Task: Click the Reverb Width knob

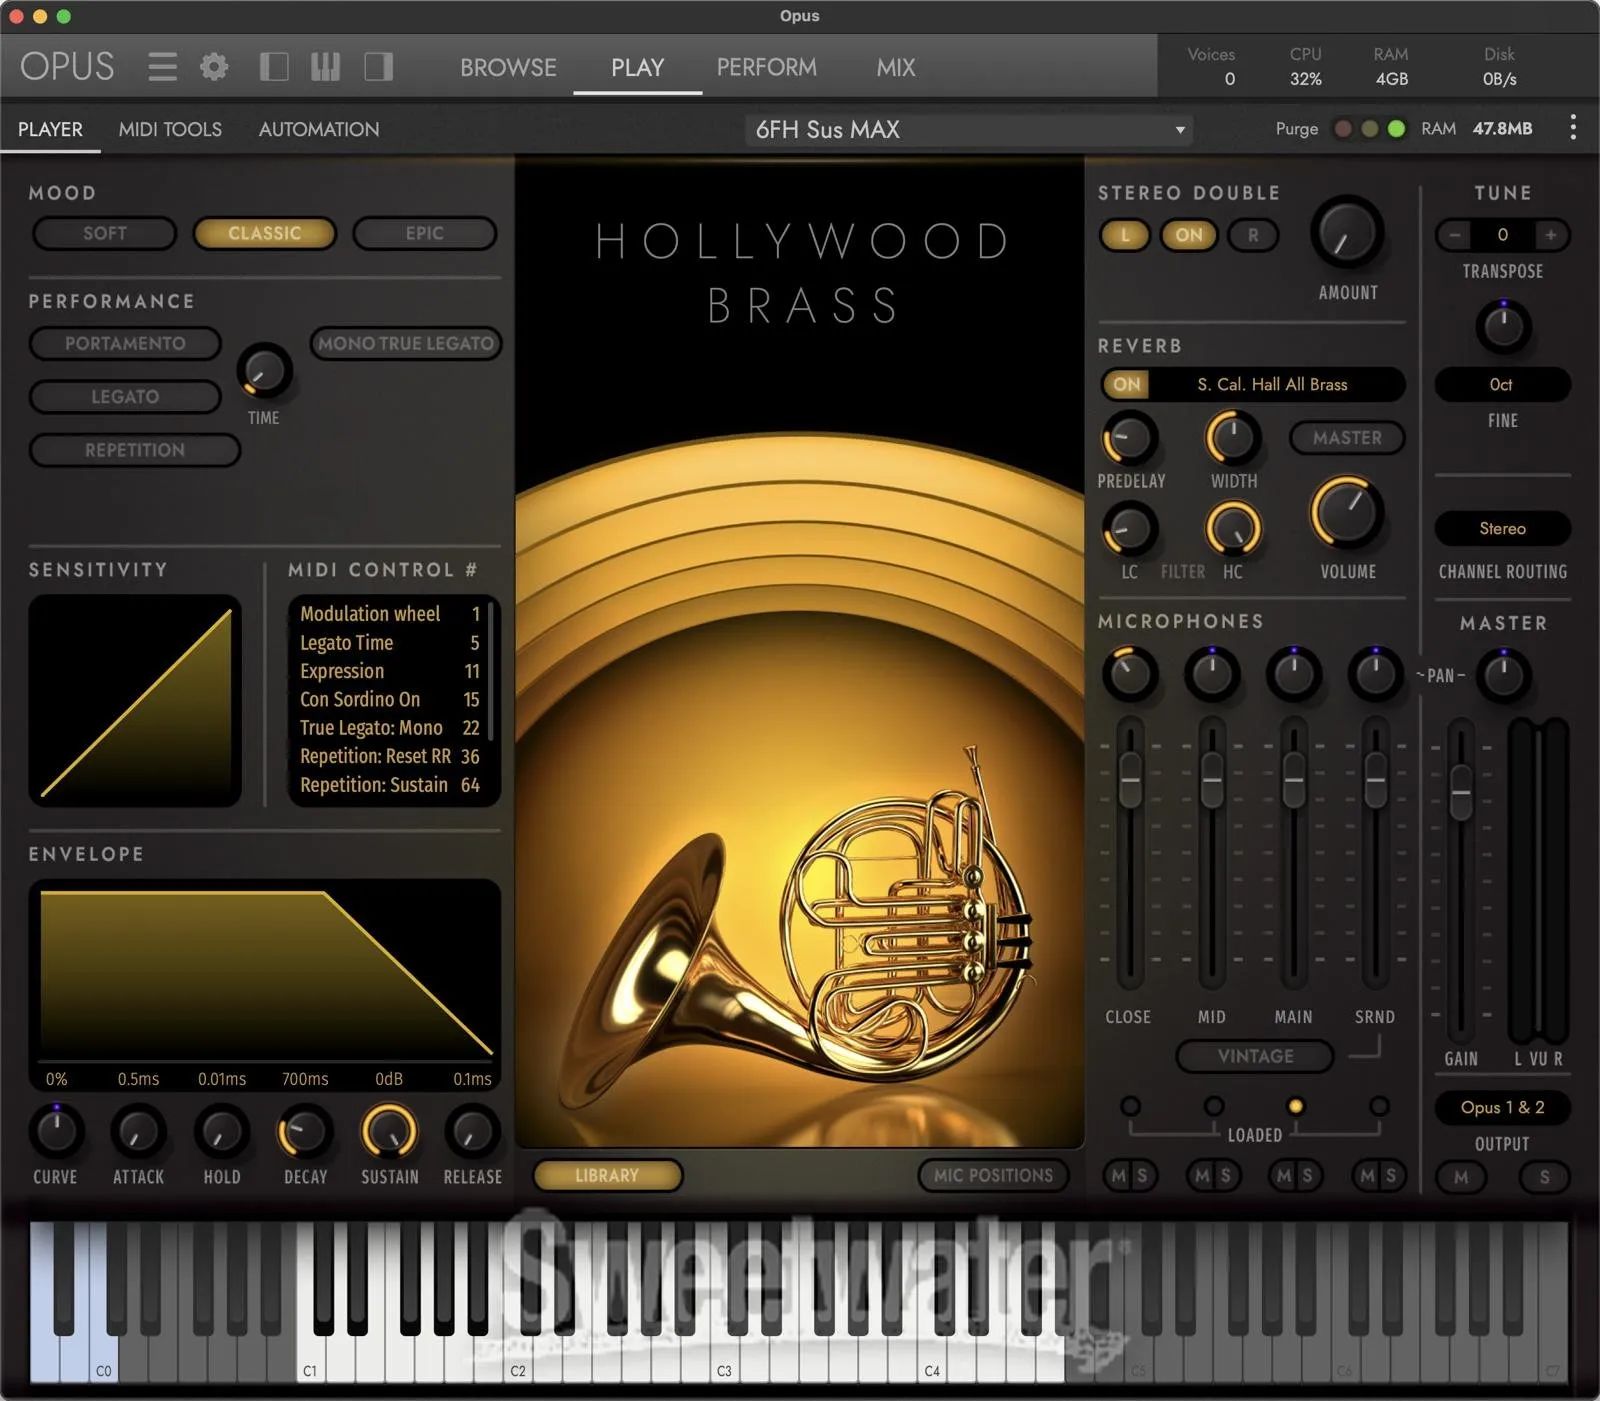Action: pyautogui.click(x=1233, y=438)
